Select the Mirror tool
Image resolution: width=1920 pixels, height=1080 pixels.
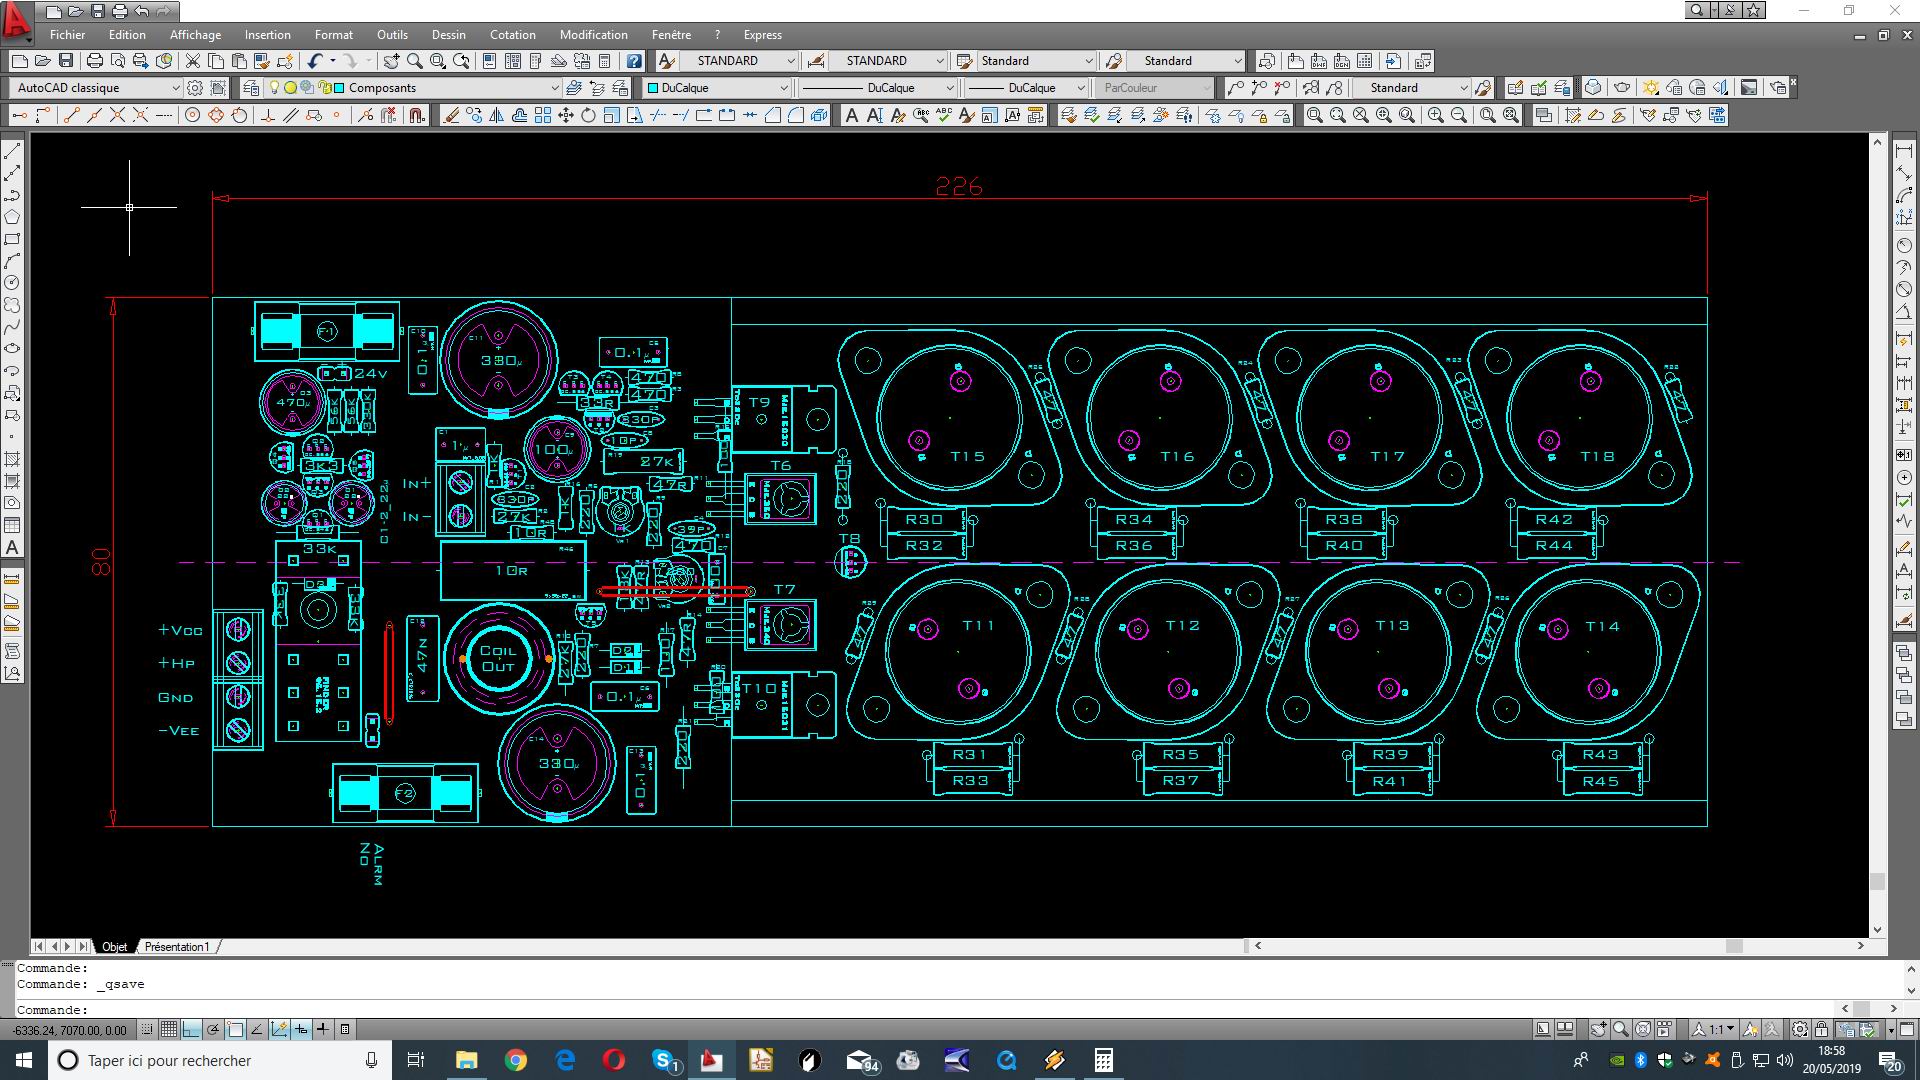coord(497,115)
